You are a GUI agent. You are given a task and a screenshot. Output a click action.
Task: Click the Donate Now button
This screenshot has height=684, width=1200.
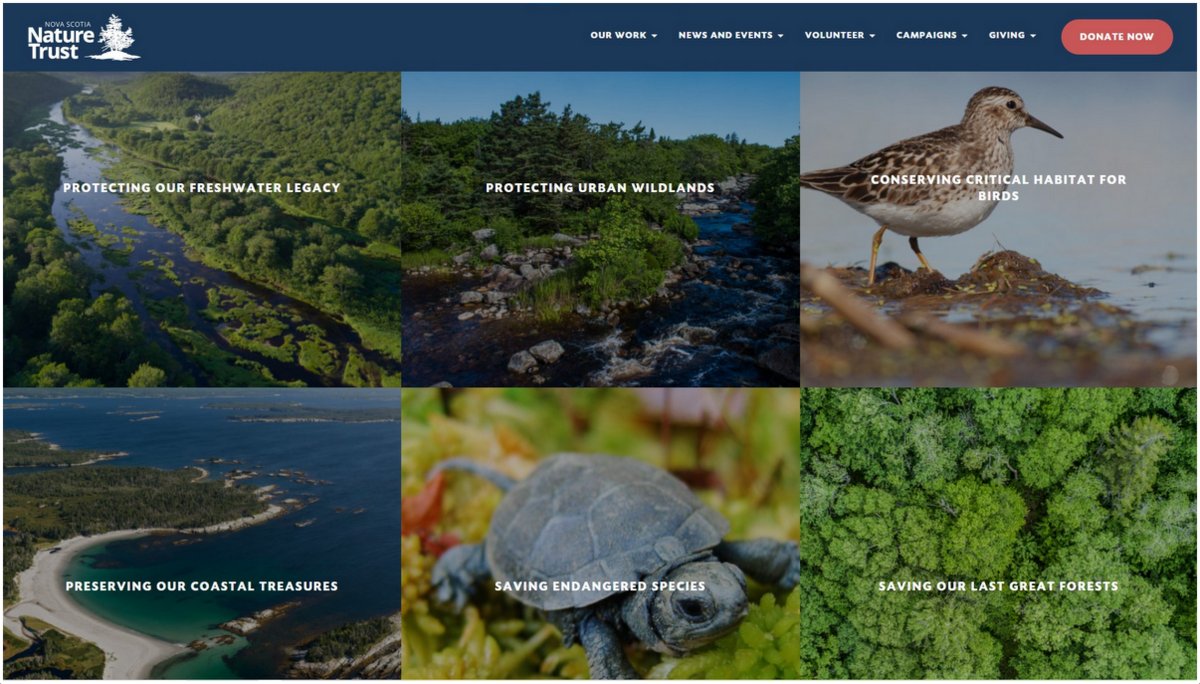[x=1117, y=37]
